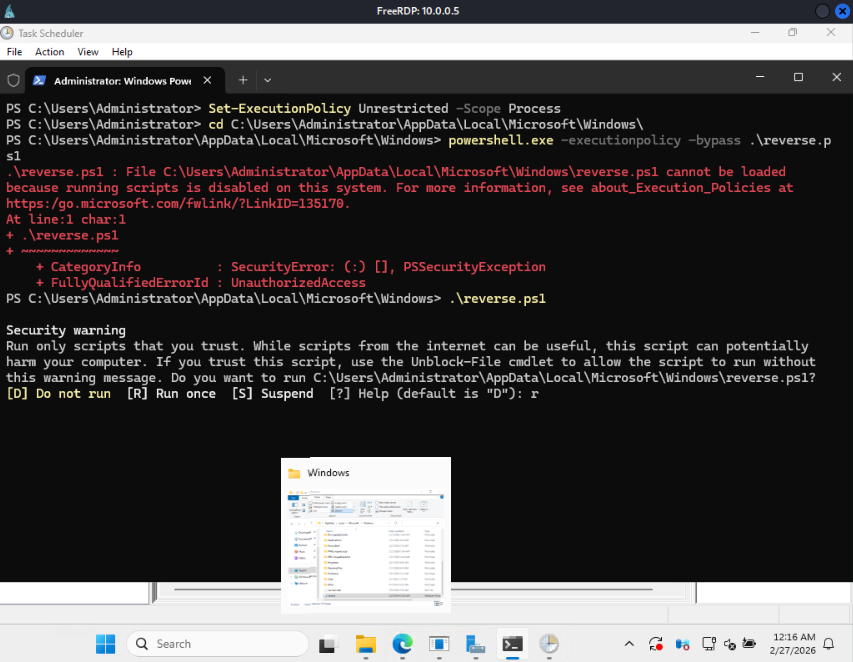Launch Microsoft Edge from the taskbar
The width and height of the screenshot is (853, 662).
tap(402, 644)
